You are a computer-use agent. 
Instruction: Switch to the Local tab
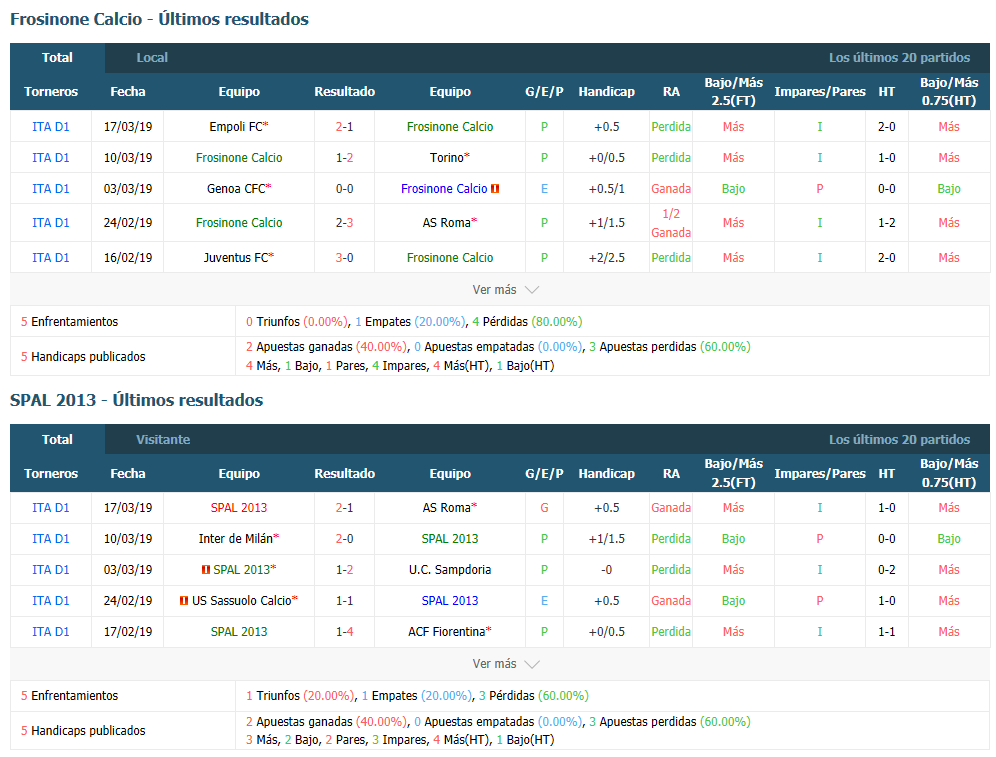pyautogui.click(x=152, y=58)
